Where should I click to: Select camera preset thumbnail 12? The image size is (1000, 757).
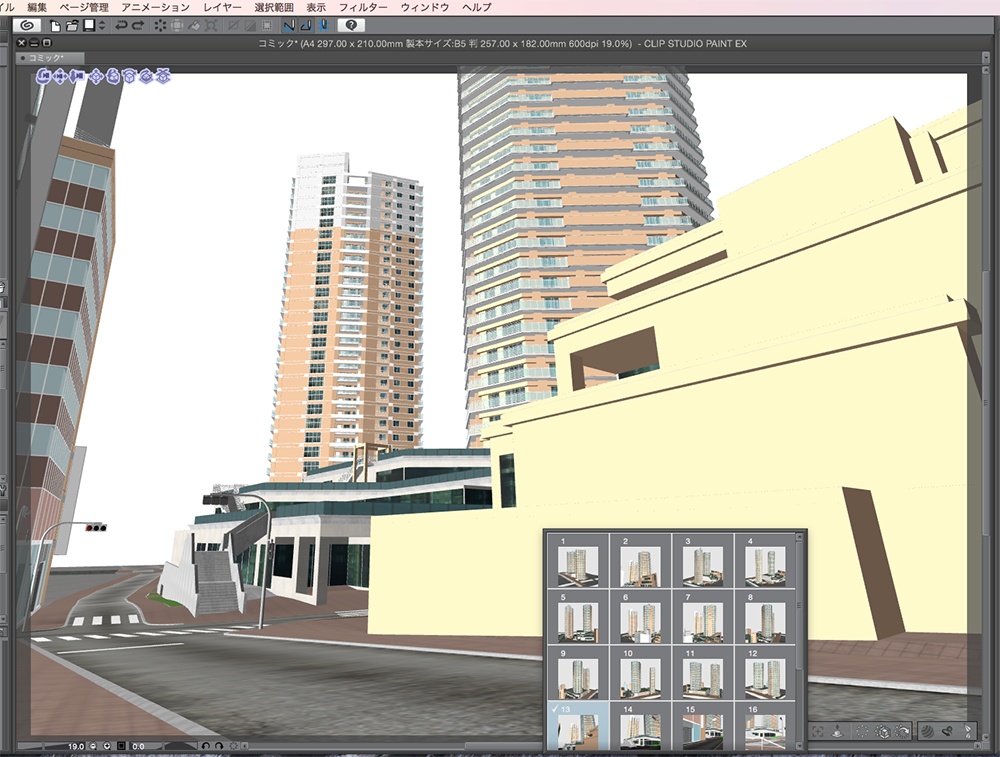pyautogui.click(x=765, y=673)
